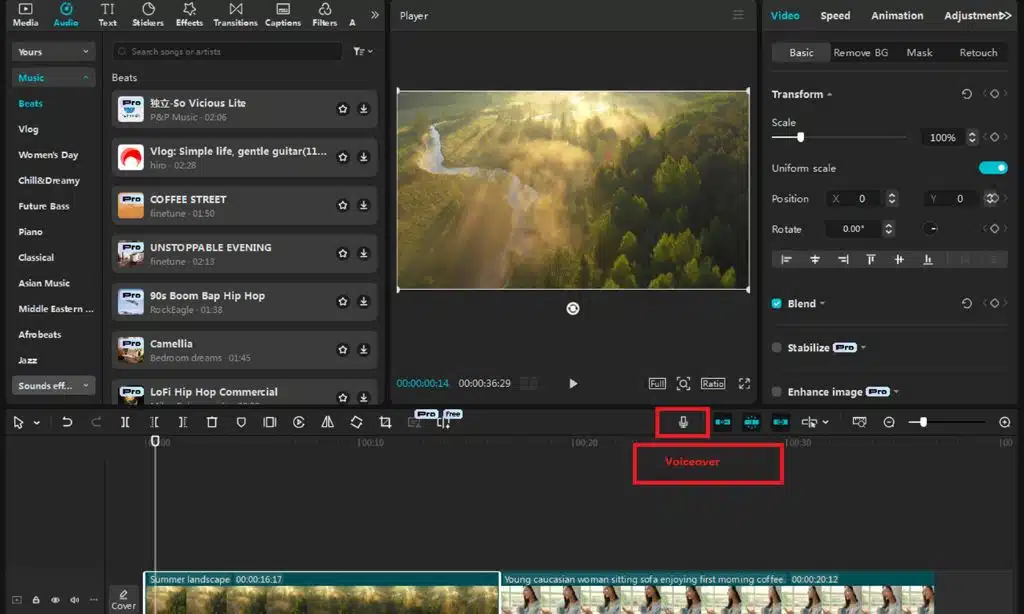Record a voiceover with the microphone icon
Viewport: 1024px width, 614px height.
tap(682, 421)
